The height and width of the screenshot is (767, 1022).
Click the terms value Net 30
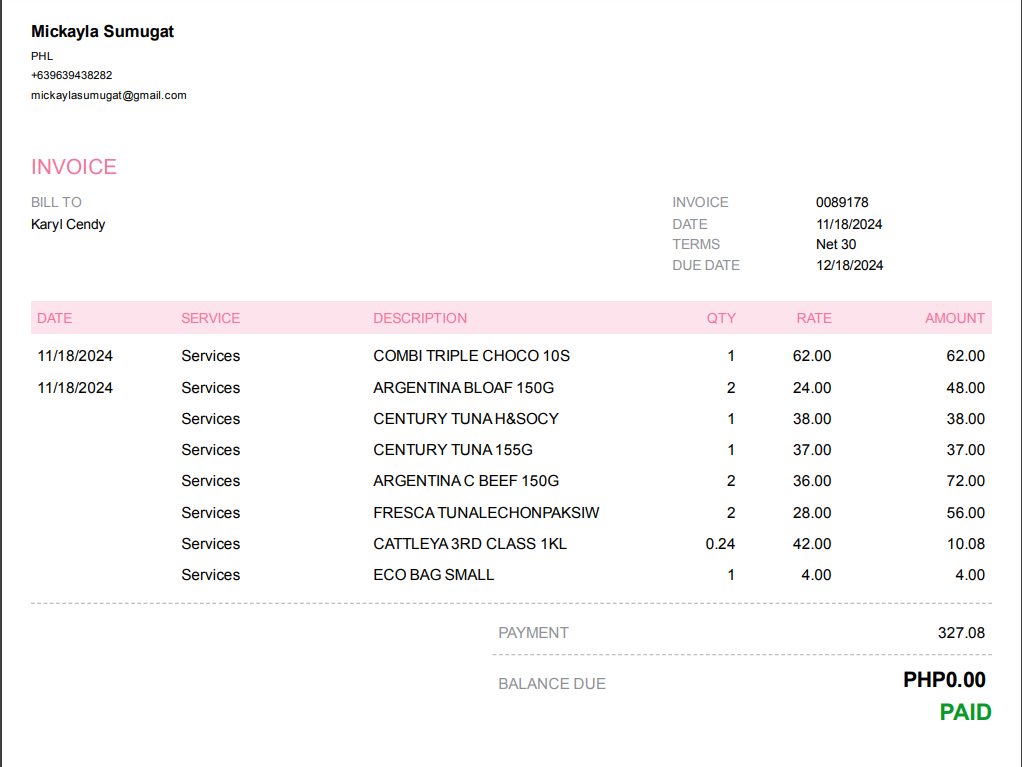[x=836, y=244]
